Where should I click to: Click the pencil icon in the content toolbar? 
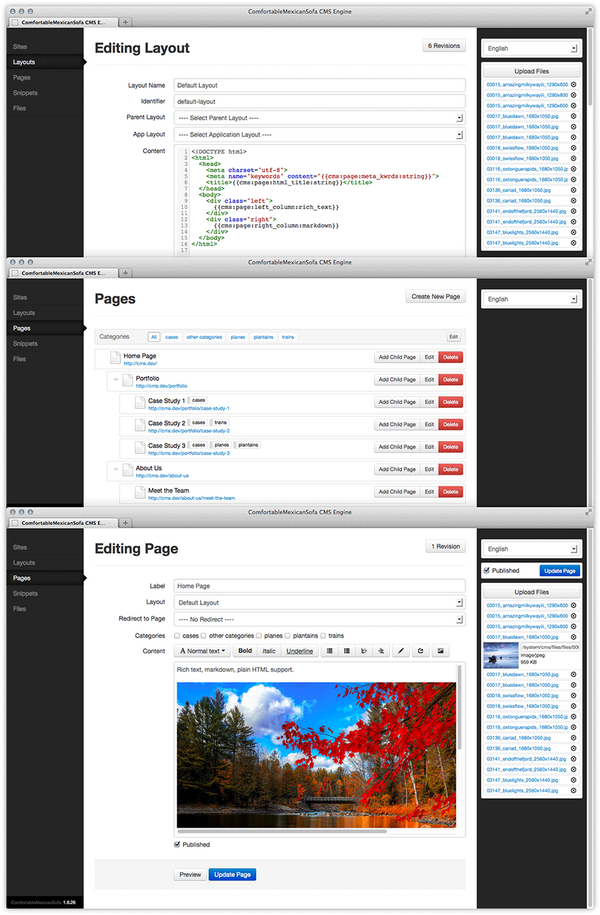point(400,651)
